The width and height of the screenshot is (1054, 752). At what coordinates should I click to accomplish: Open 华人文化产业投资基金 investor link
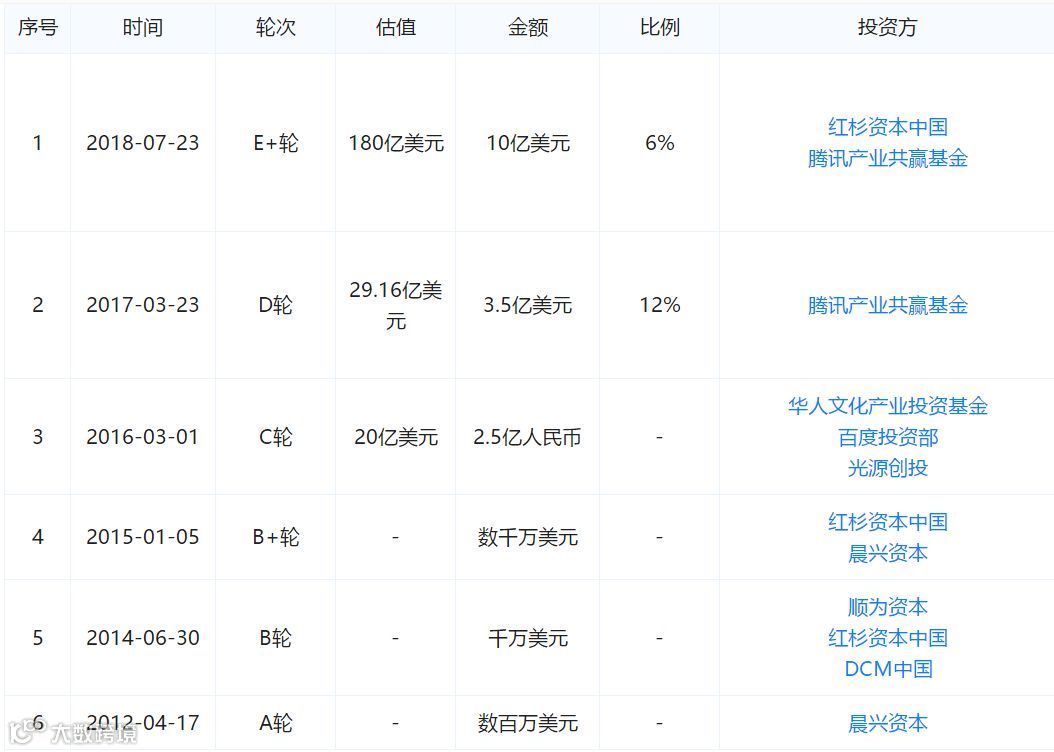887,406
